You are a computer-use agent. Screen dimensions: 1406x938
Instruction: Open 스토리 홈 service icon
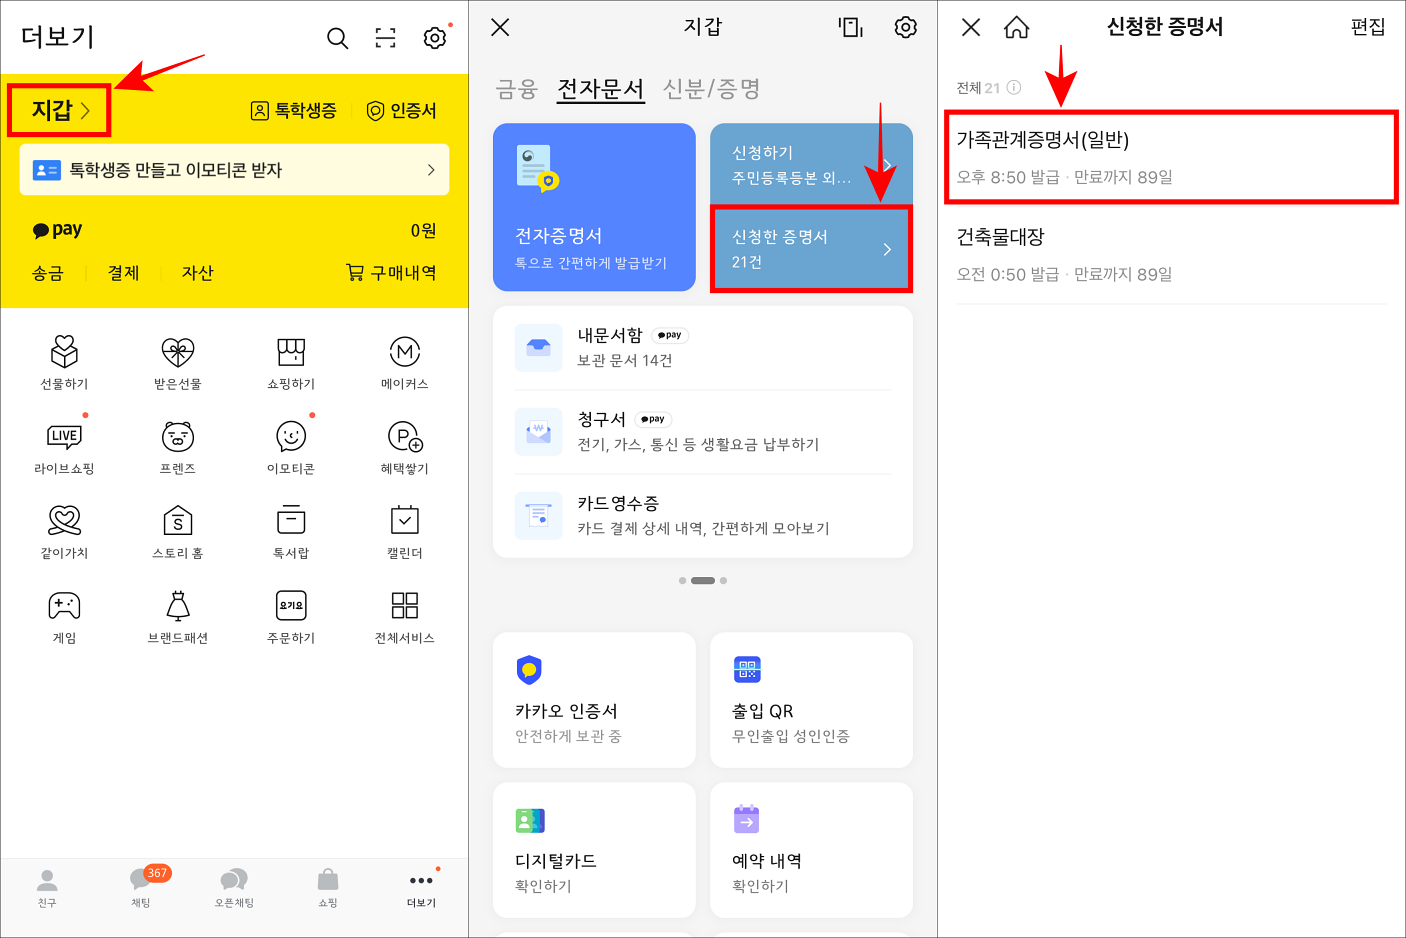(178, 531)
